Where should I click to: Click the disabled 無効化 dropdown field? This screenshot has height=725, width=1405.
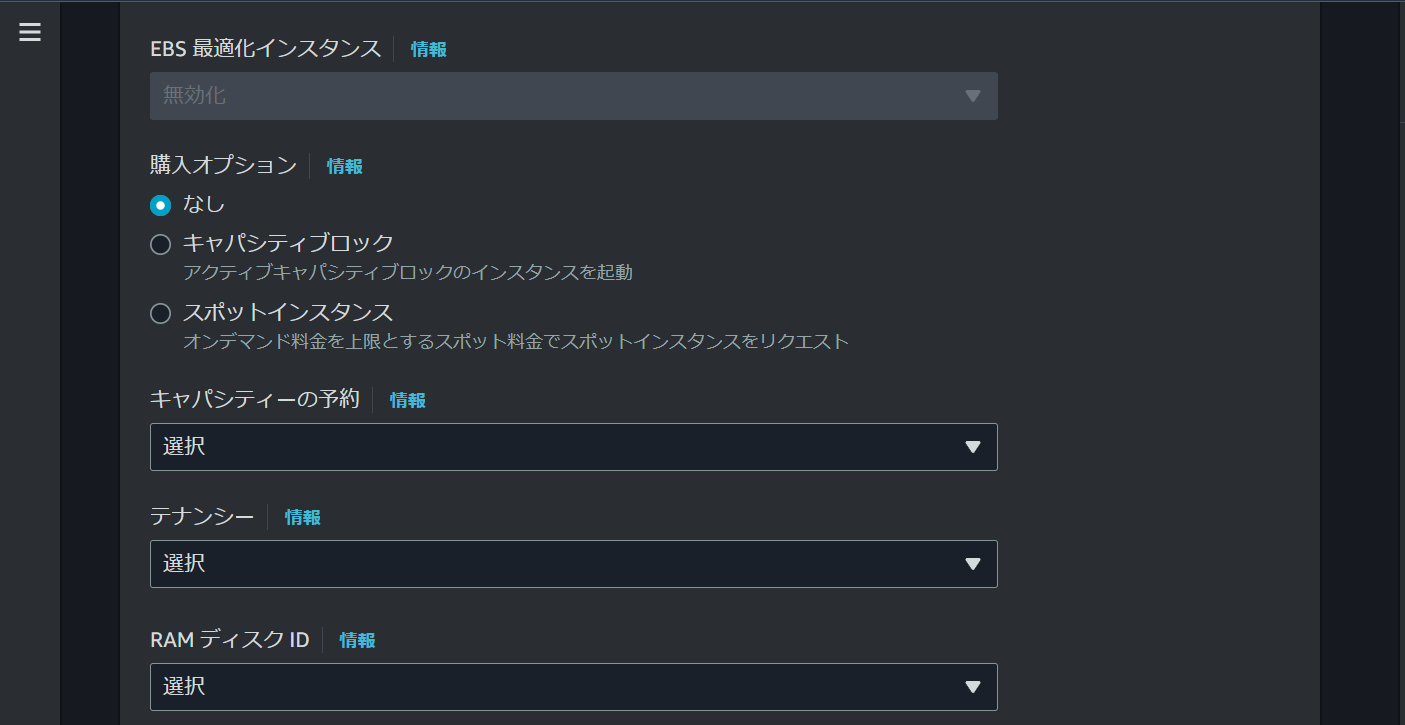point(573,96)
